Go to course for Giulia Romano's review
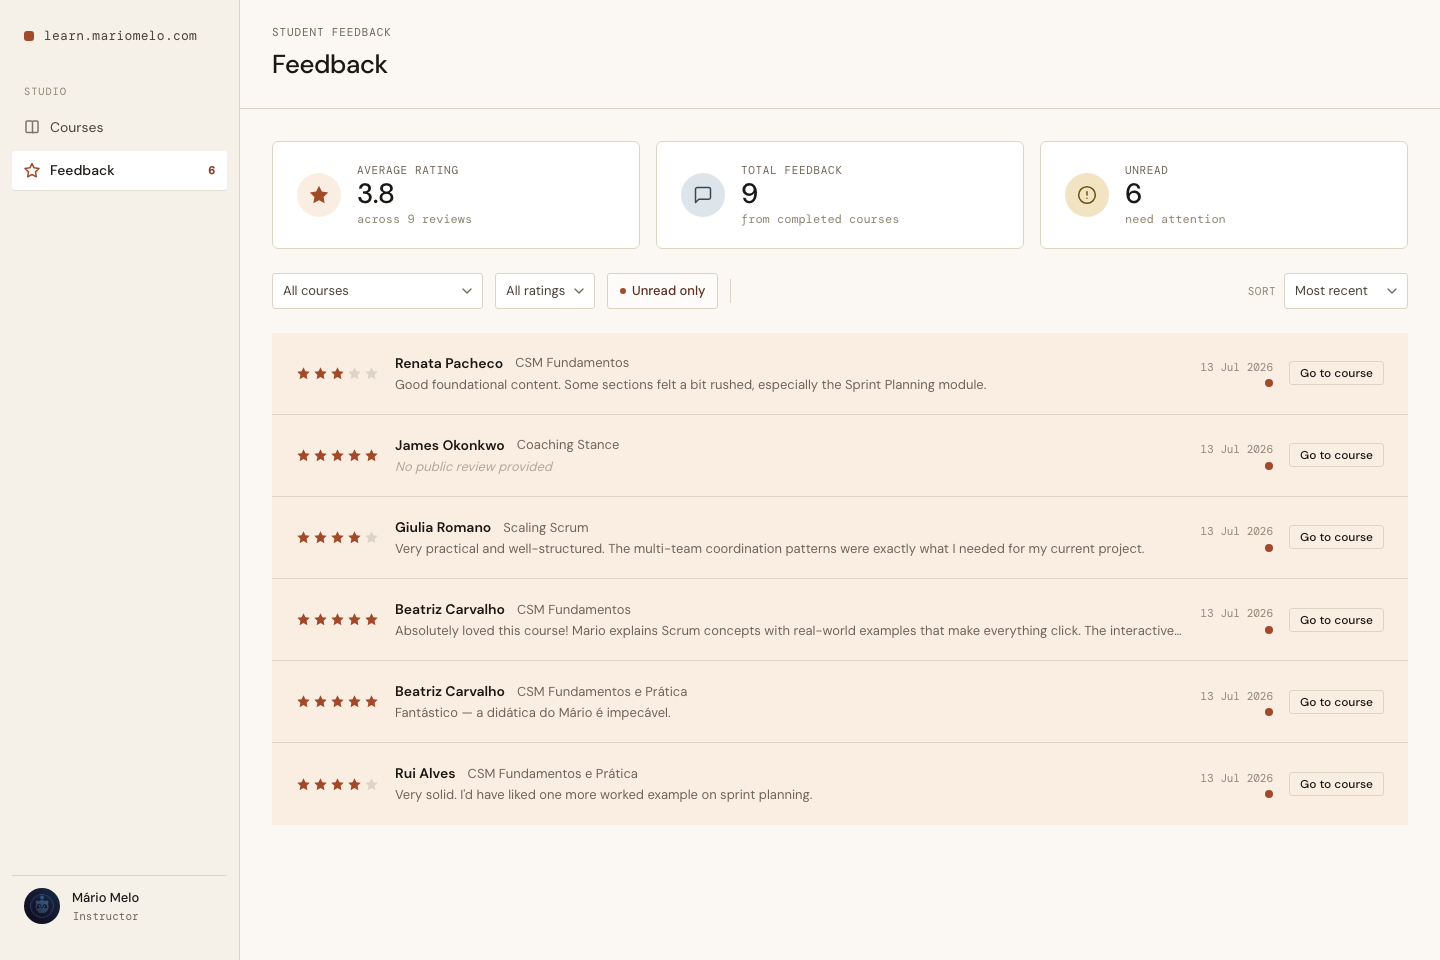 point(1336,537)
